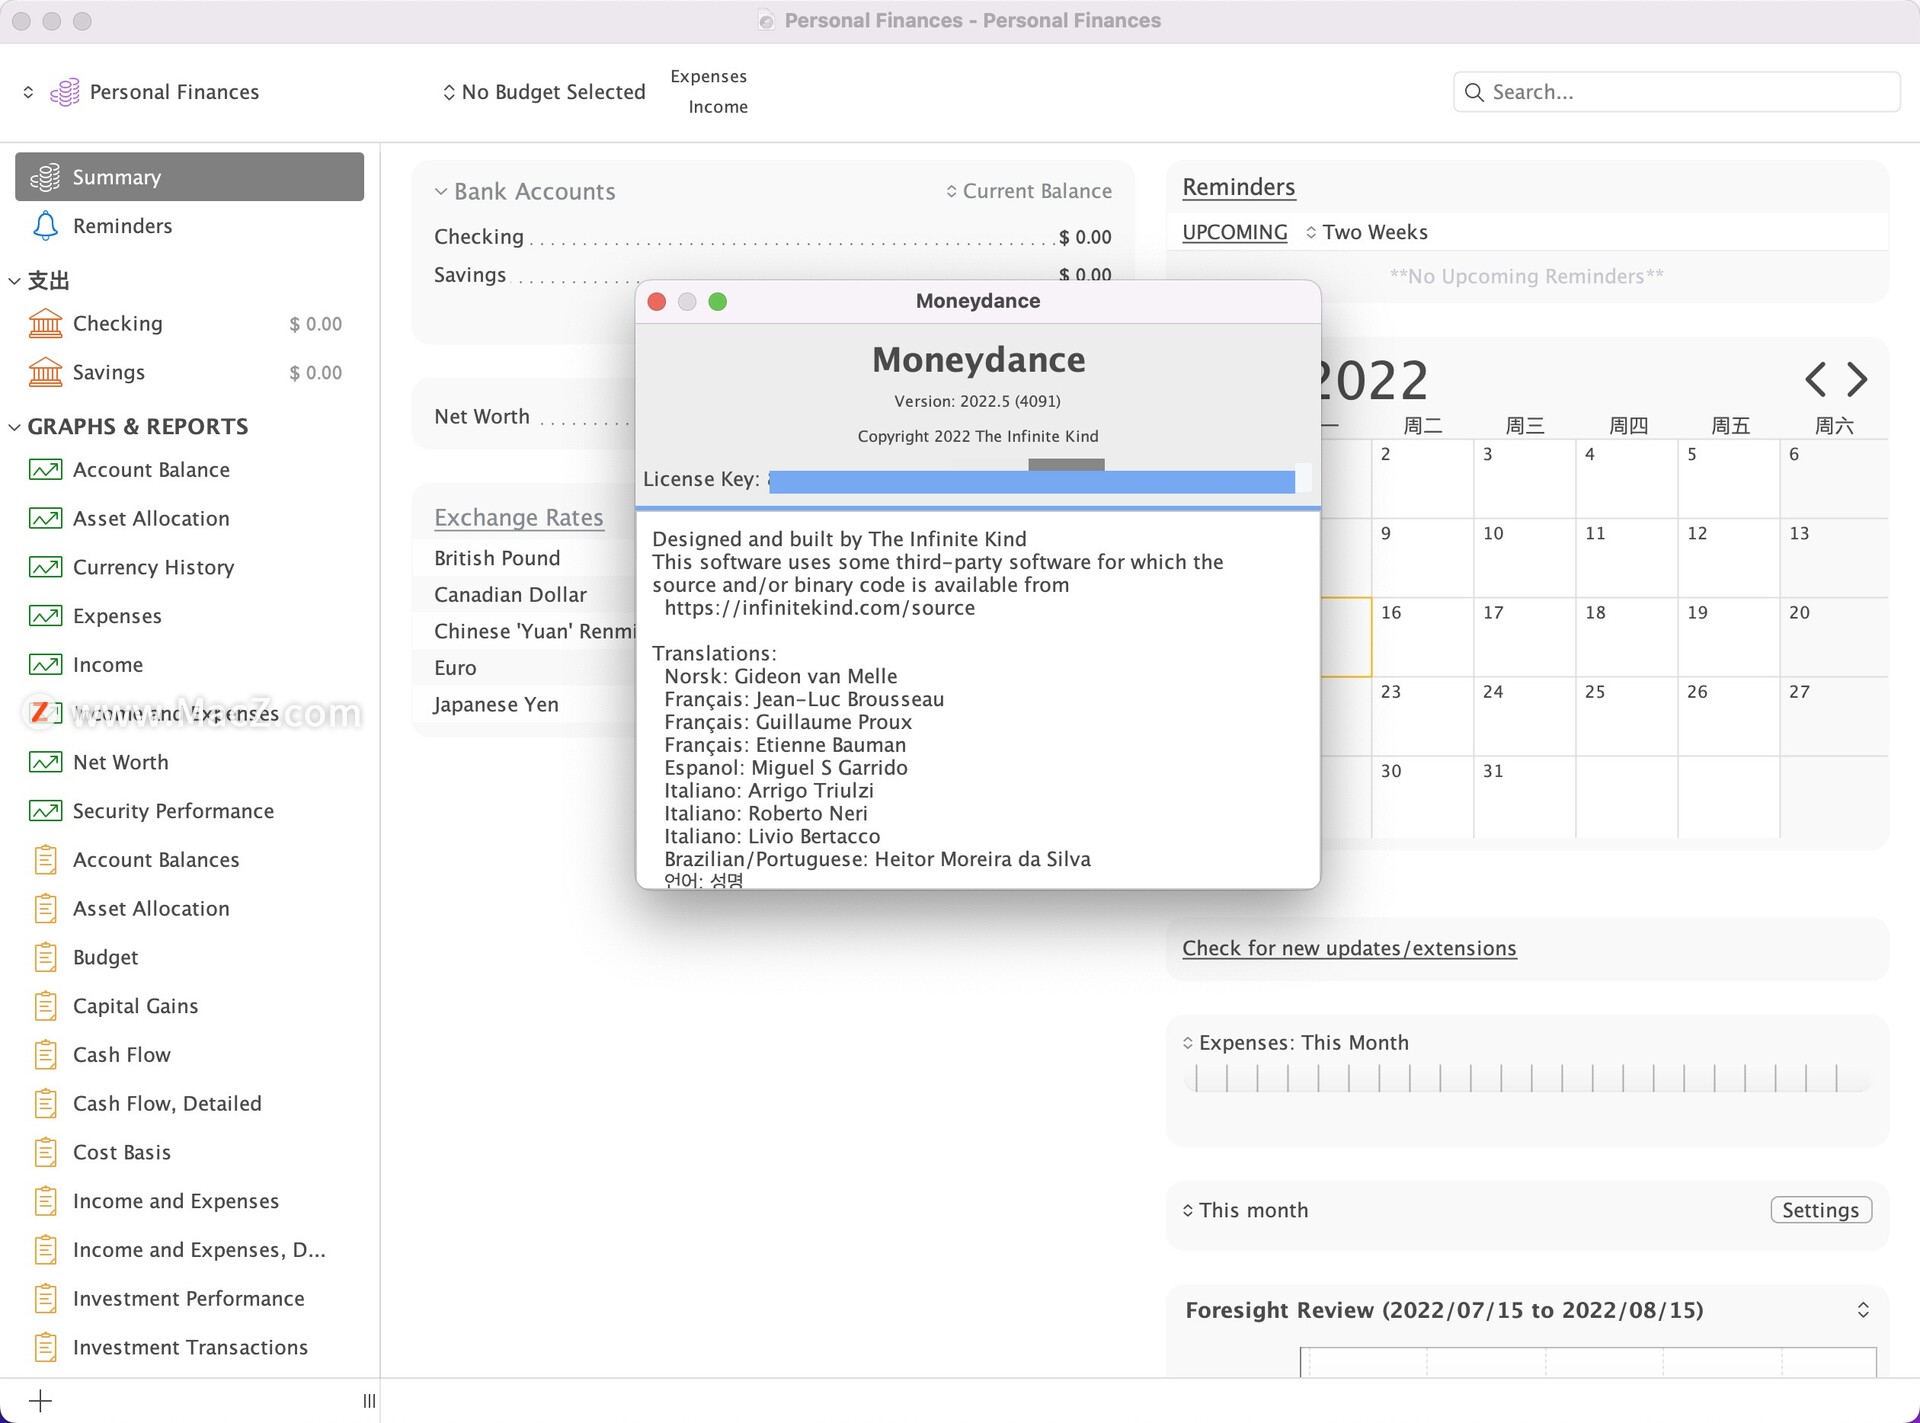
Task: Close the Moneydance about dialog
Action: [x=657, y=302]
